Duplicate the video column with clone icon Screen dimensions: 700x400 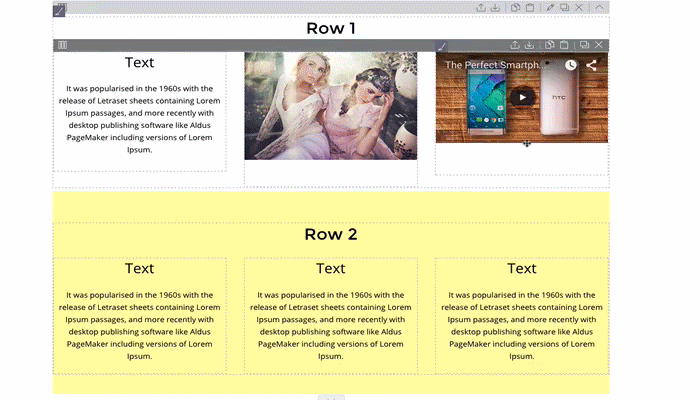[x=584, y=45]
